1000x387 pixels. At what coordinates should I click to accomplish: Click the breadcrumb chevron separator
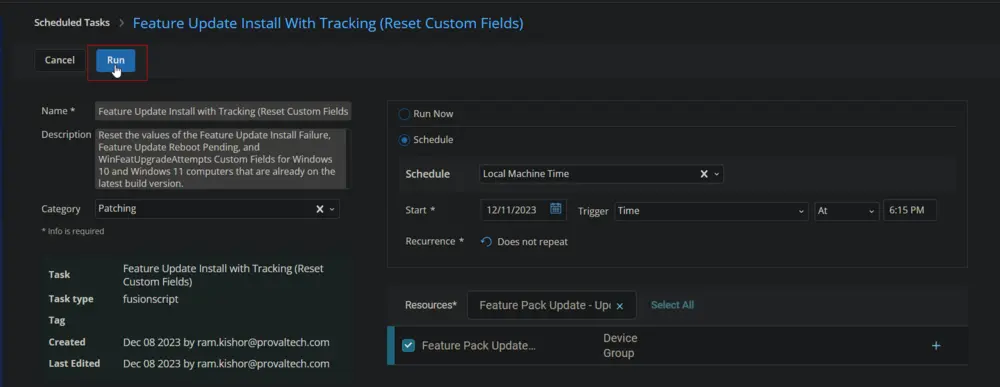tap(122, 22)
